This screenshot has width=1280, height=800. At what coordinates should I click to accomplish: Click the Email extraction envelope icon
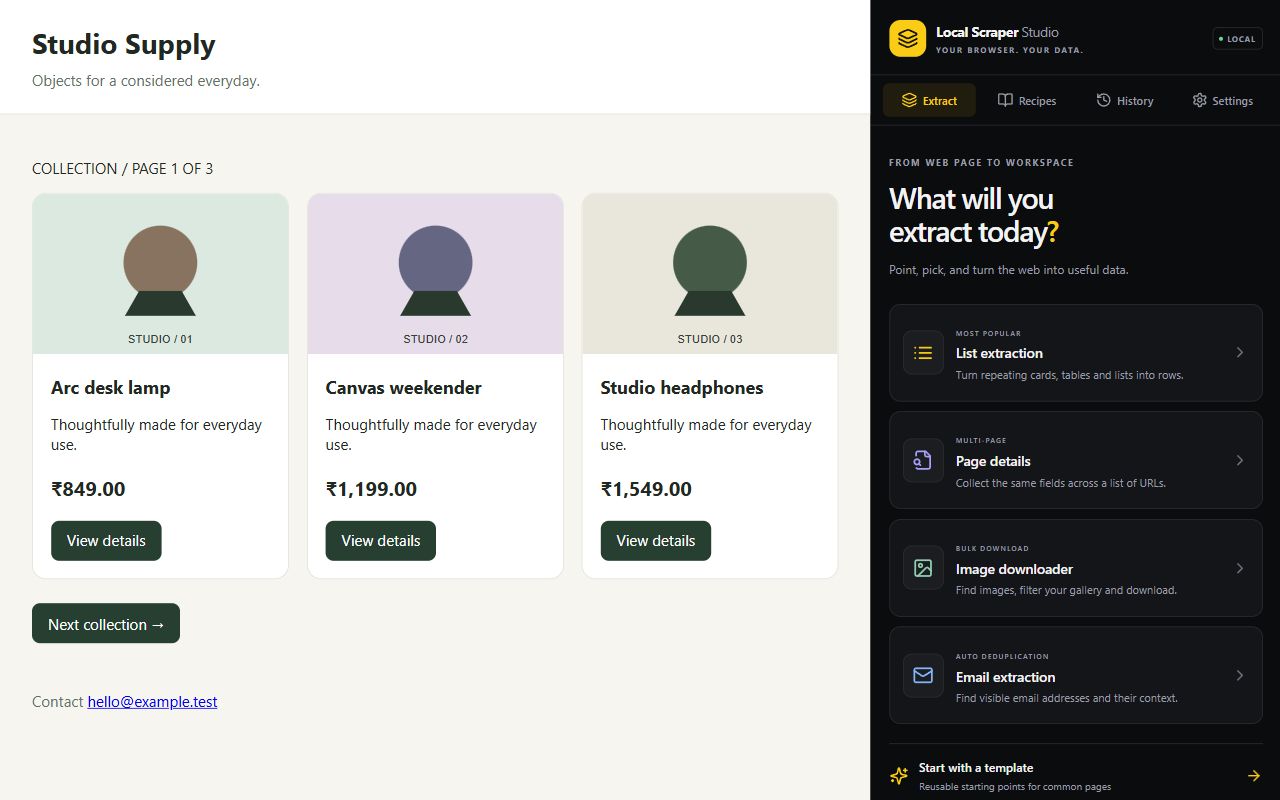coord(923,675)
